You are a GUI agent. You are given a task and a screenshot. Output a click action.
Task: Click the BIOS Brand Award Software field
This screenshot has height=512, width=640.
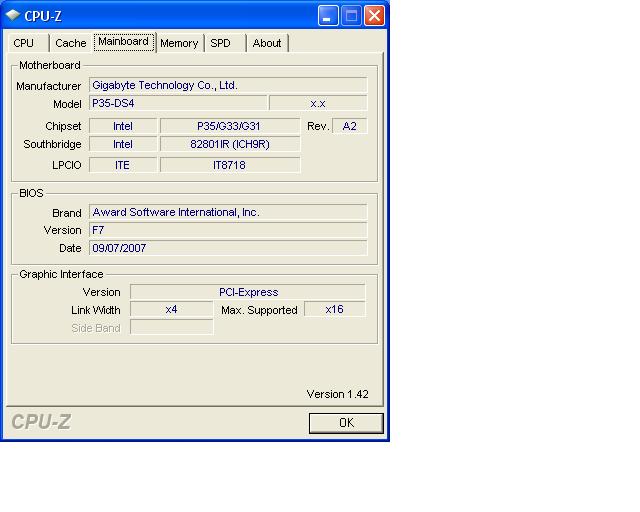click(228, 212)
